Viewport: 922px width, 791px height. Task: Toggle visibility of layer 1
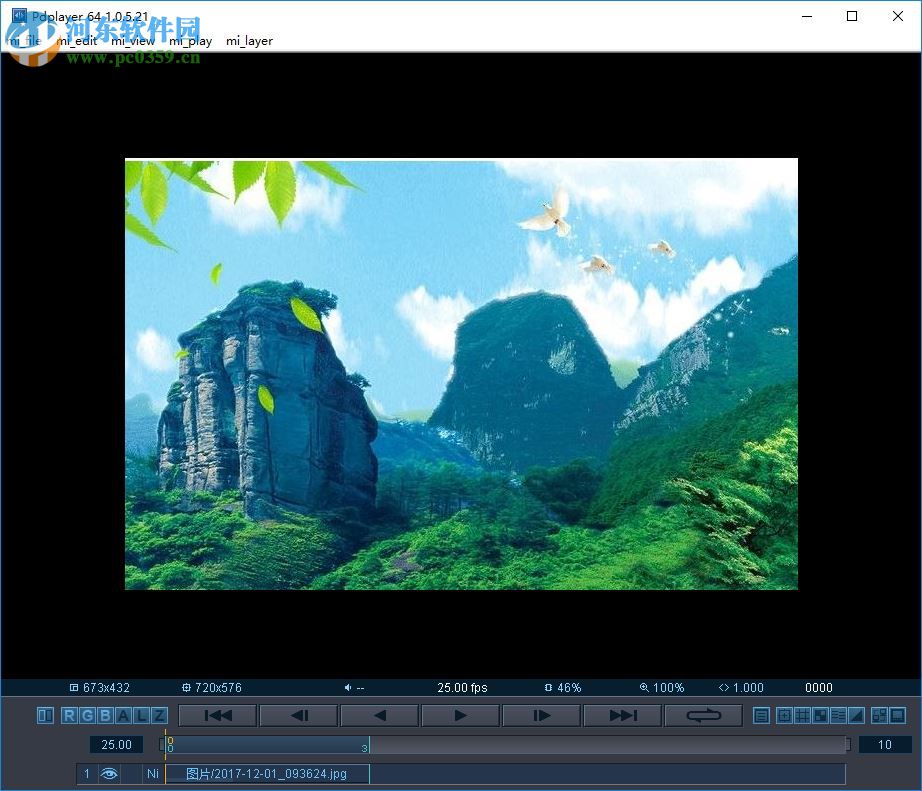click(109, 773)
